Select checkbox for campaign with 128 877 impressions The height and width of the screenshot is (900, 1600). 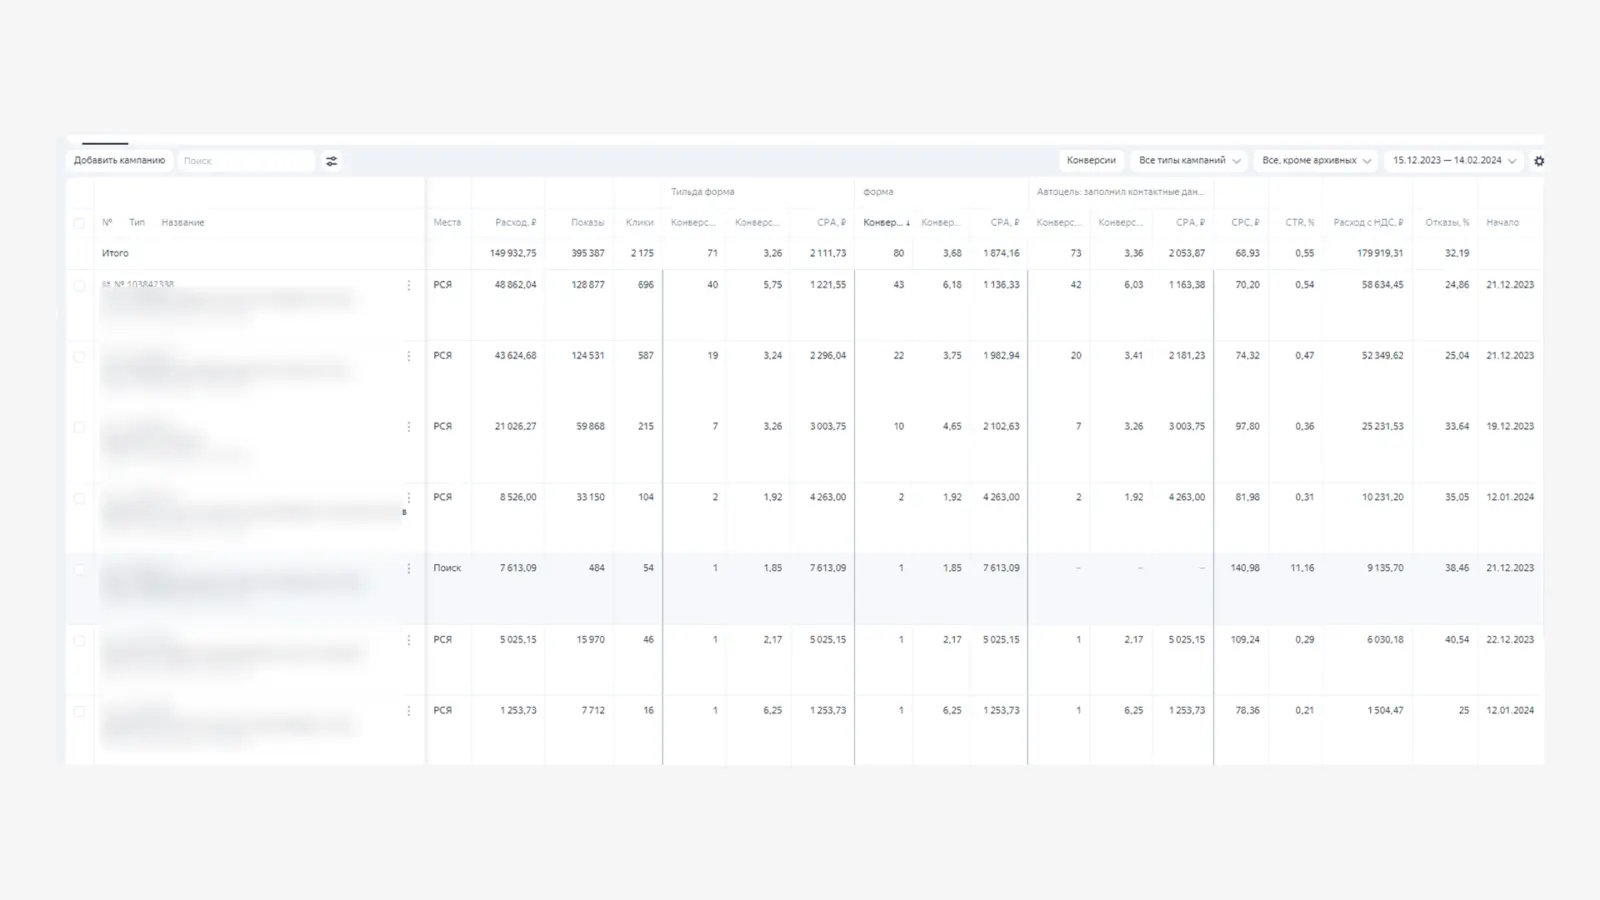coord(79,286)
